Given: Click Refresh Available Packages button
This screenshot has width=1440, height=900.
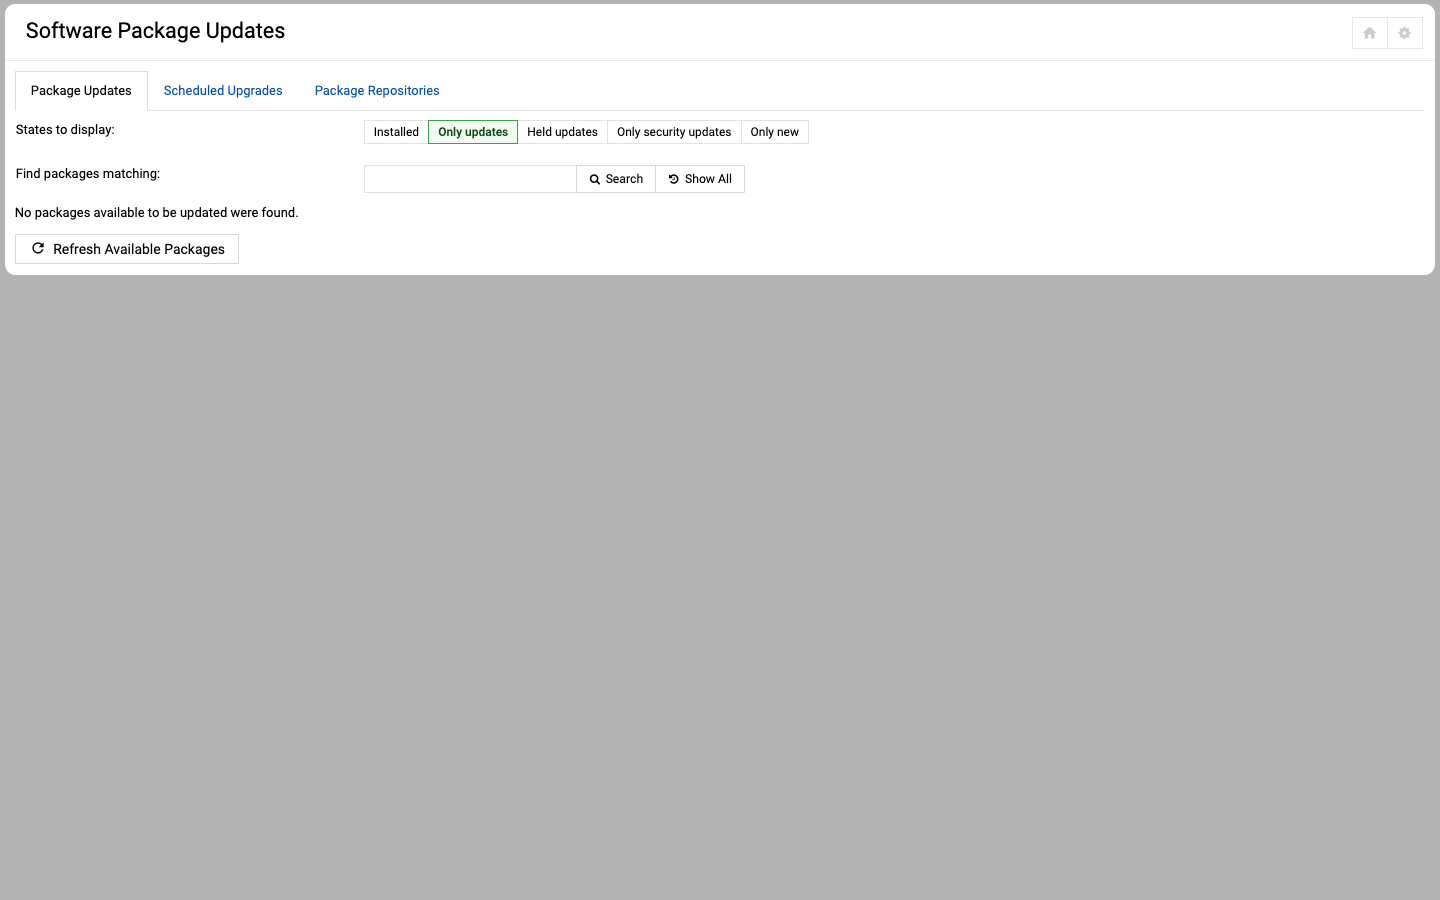Looking at the screenshot, I should (127, 249).
